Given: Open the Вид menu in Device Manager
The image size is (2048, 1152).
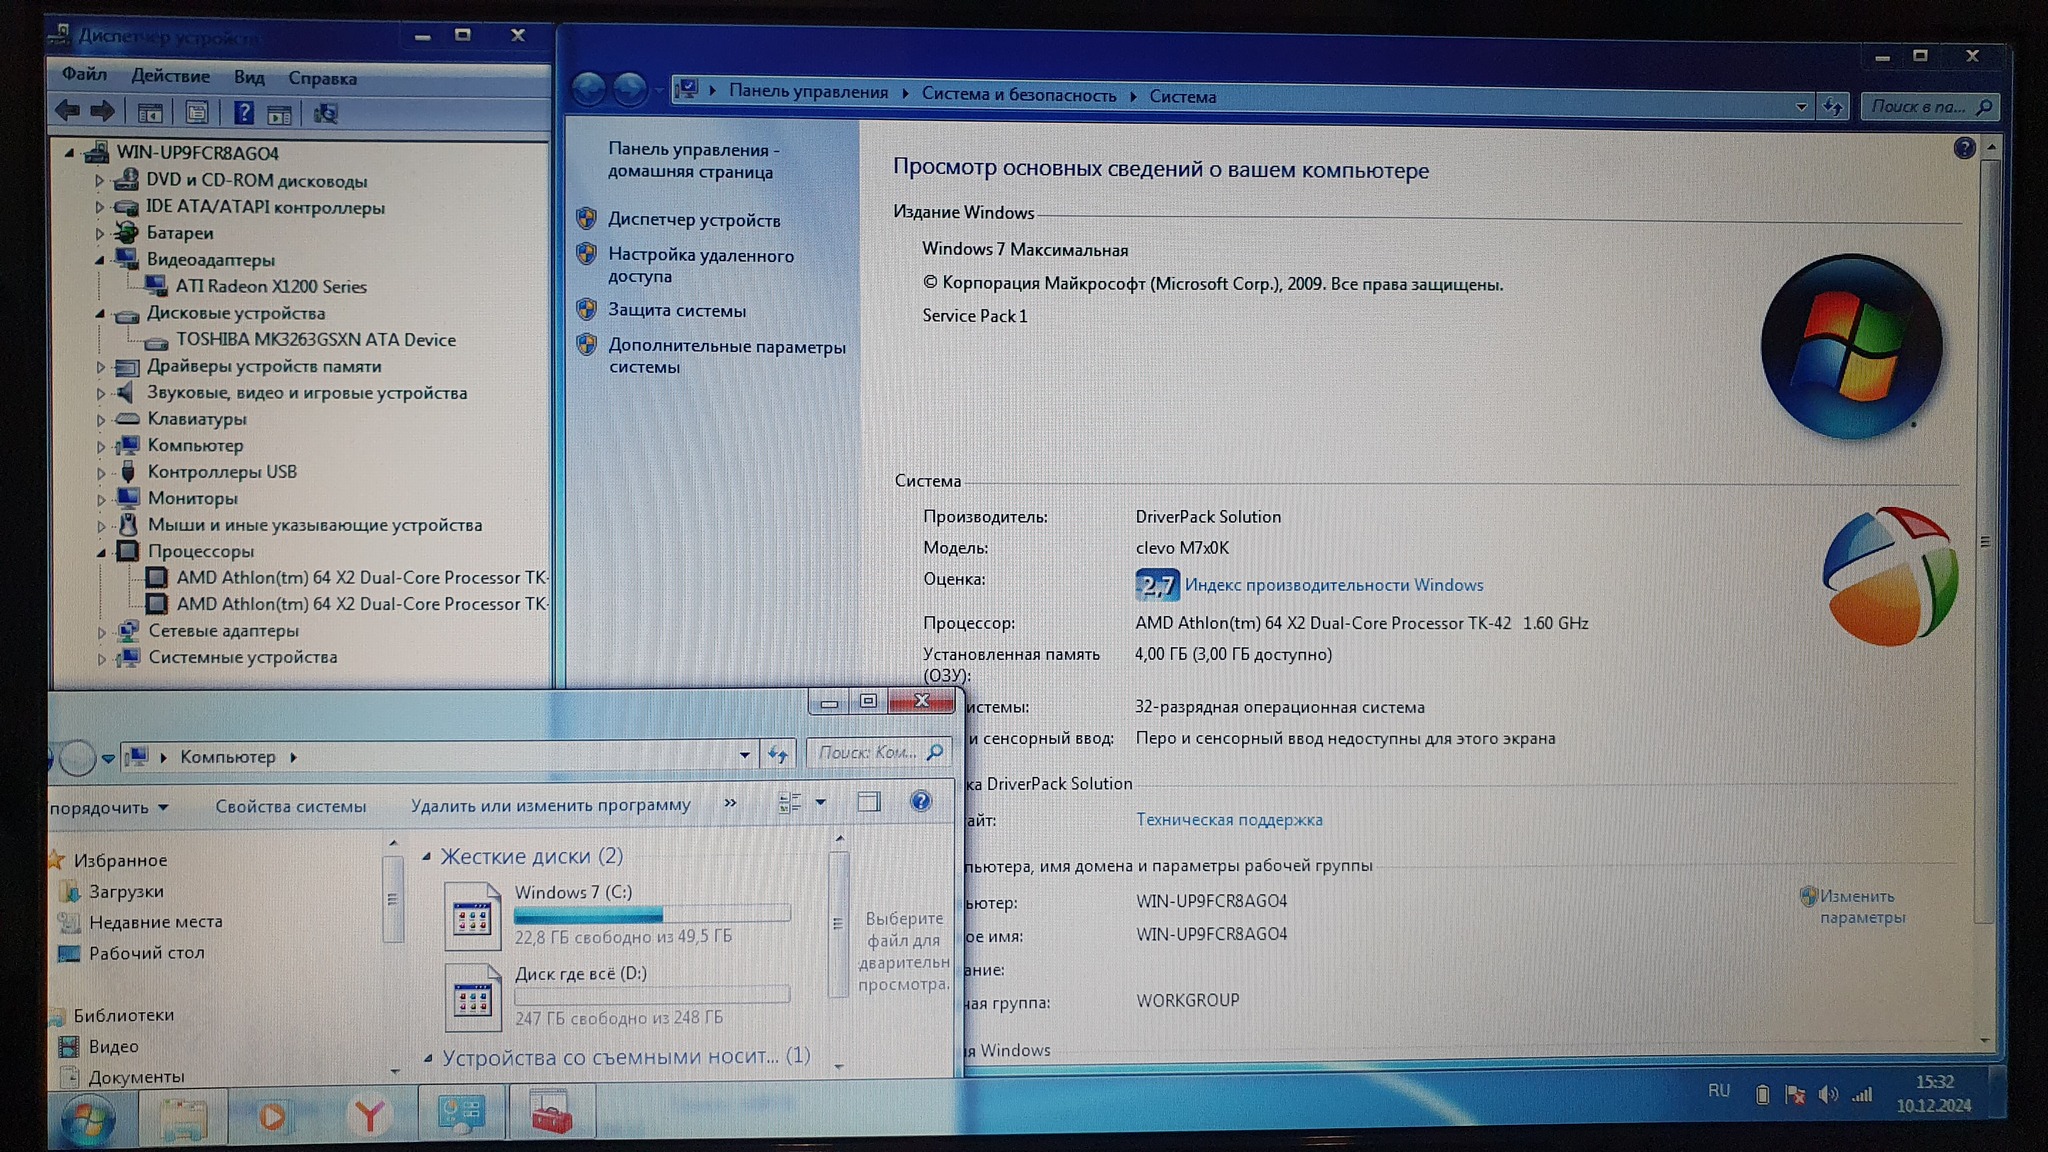Looking at the screenshot, I should point(249,77).
